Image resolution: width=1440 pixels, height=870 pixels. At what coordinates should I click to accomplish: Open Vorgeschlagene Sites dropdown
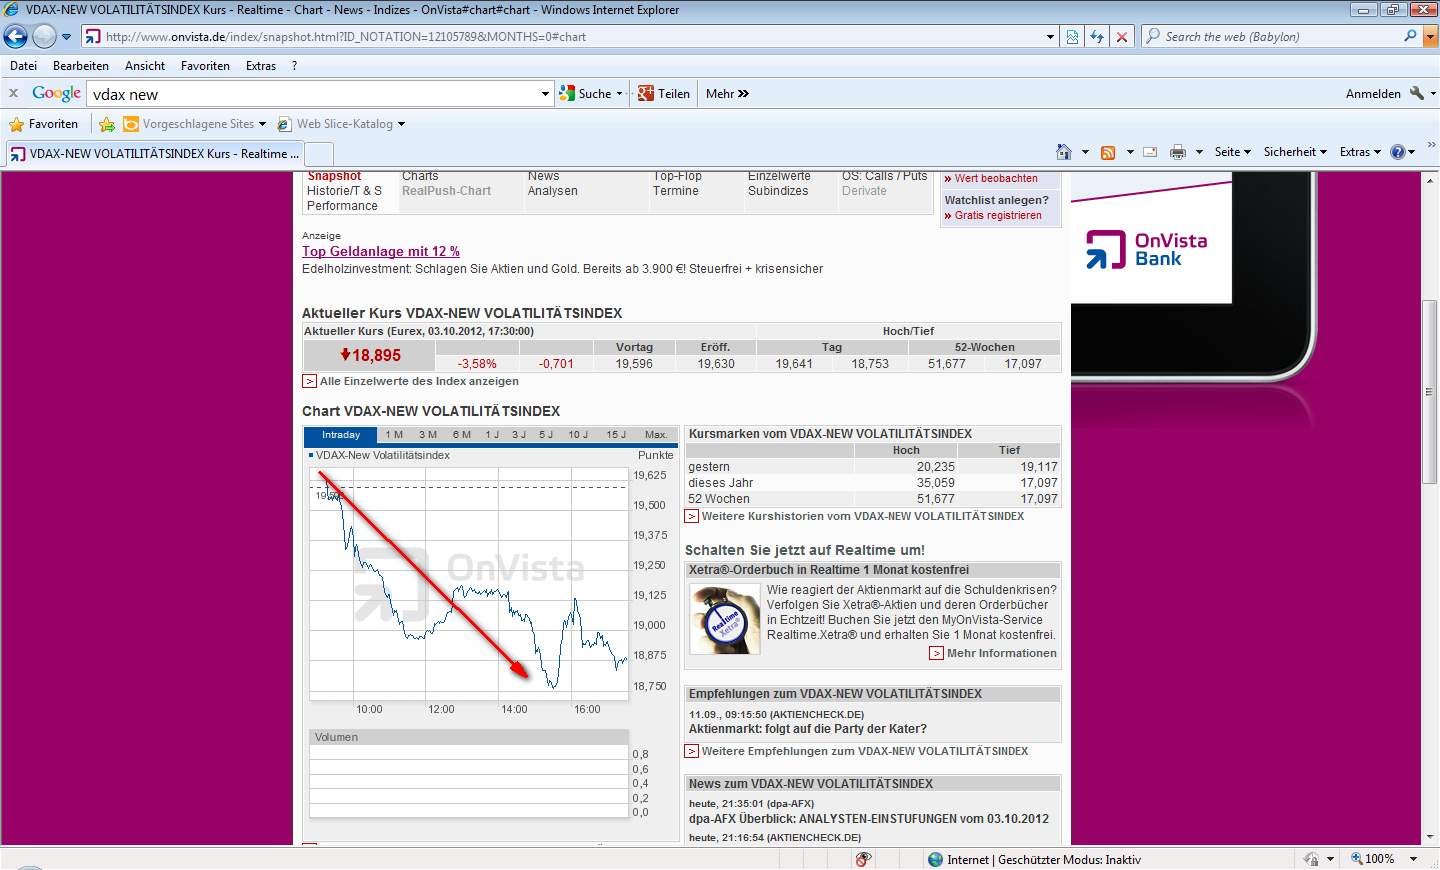click(196, 124)
